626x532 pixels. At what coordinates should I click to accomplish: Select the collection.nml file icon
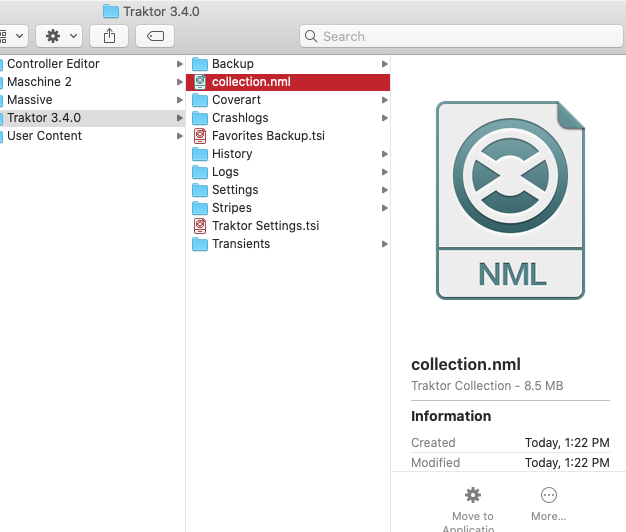(200, 82)
